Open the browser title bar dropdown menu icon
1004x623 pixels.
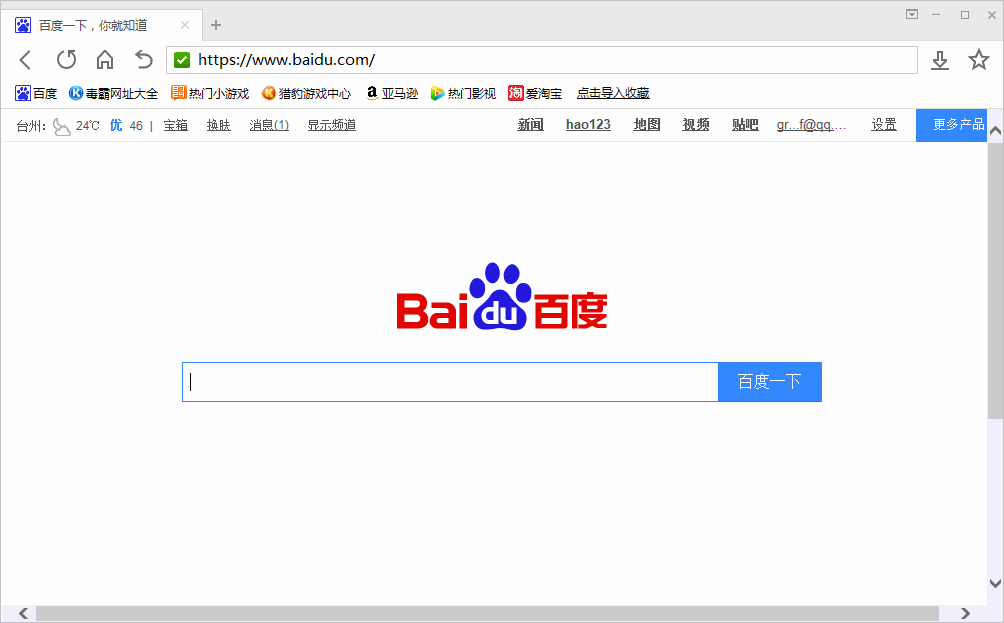[912, 14]
